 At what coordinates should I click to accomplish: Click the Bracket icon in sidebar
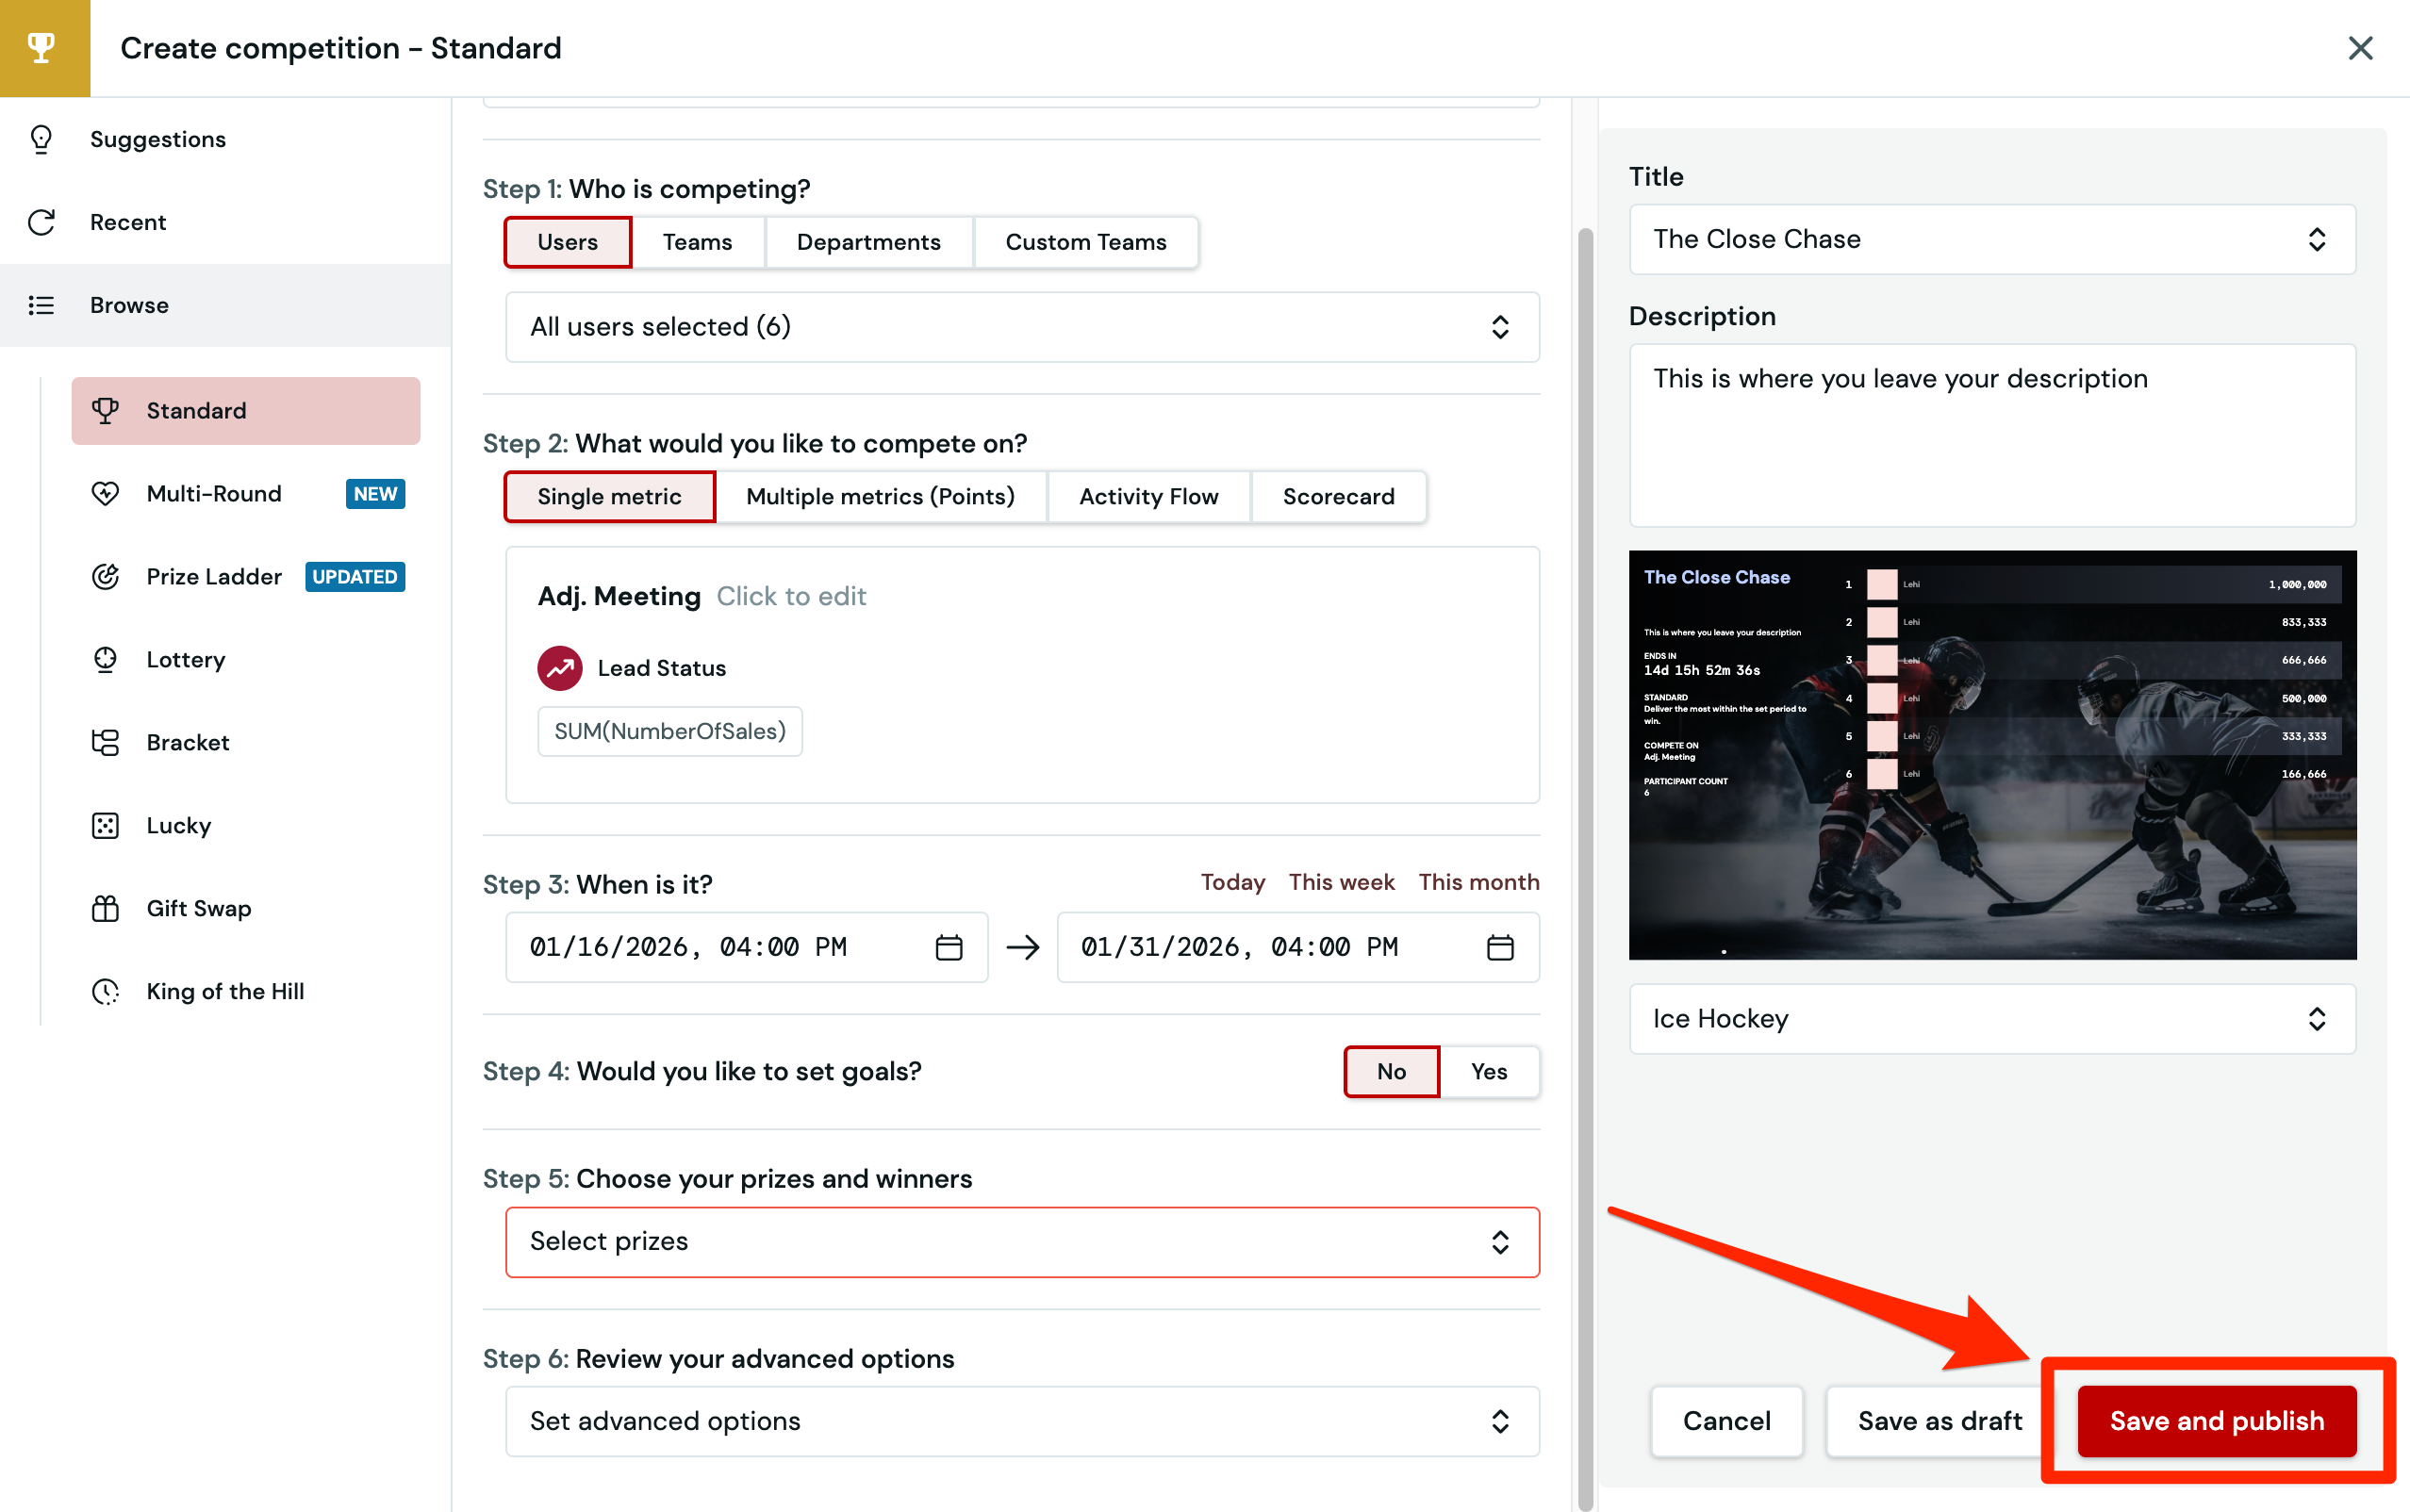pos(105,743)
